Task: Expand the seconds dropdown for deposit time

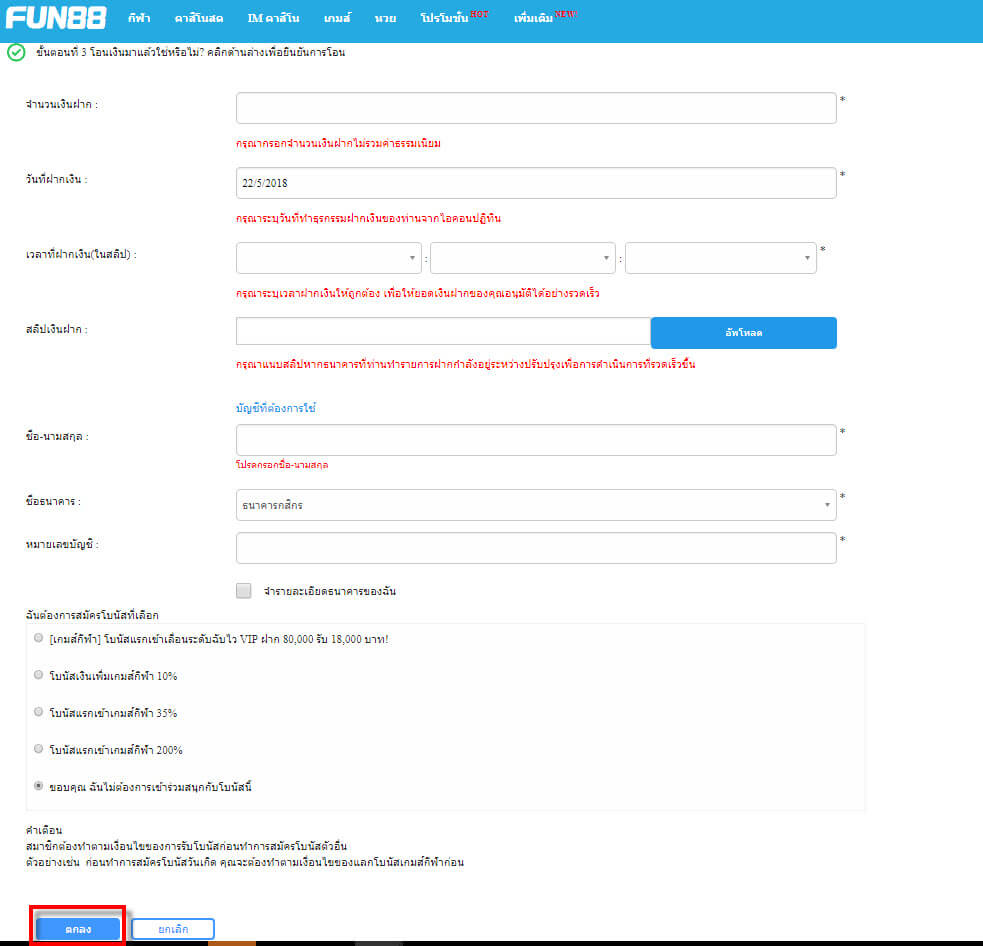Action: point(720,258)
